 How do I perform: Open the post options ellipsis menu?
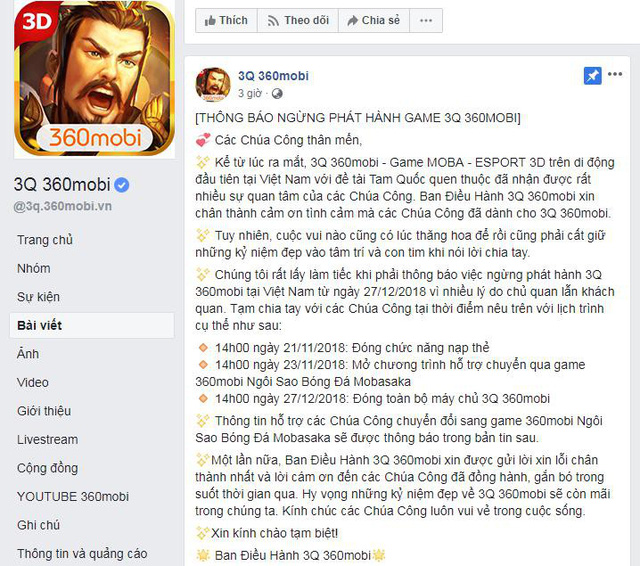[x=615, y=74]
